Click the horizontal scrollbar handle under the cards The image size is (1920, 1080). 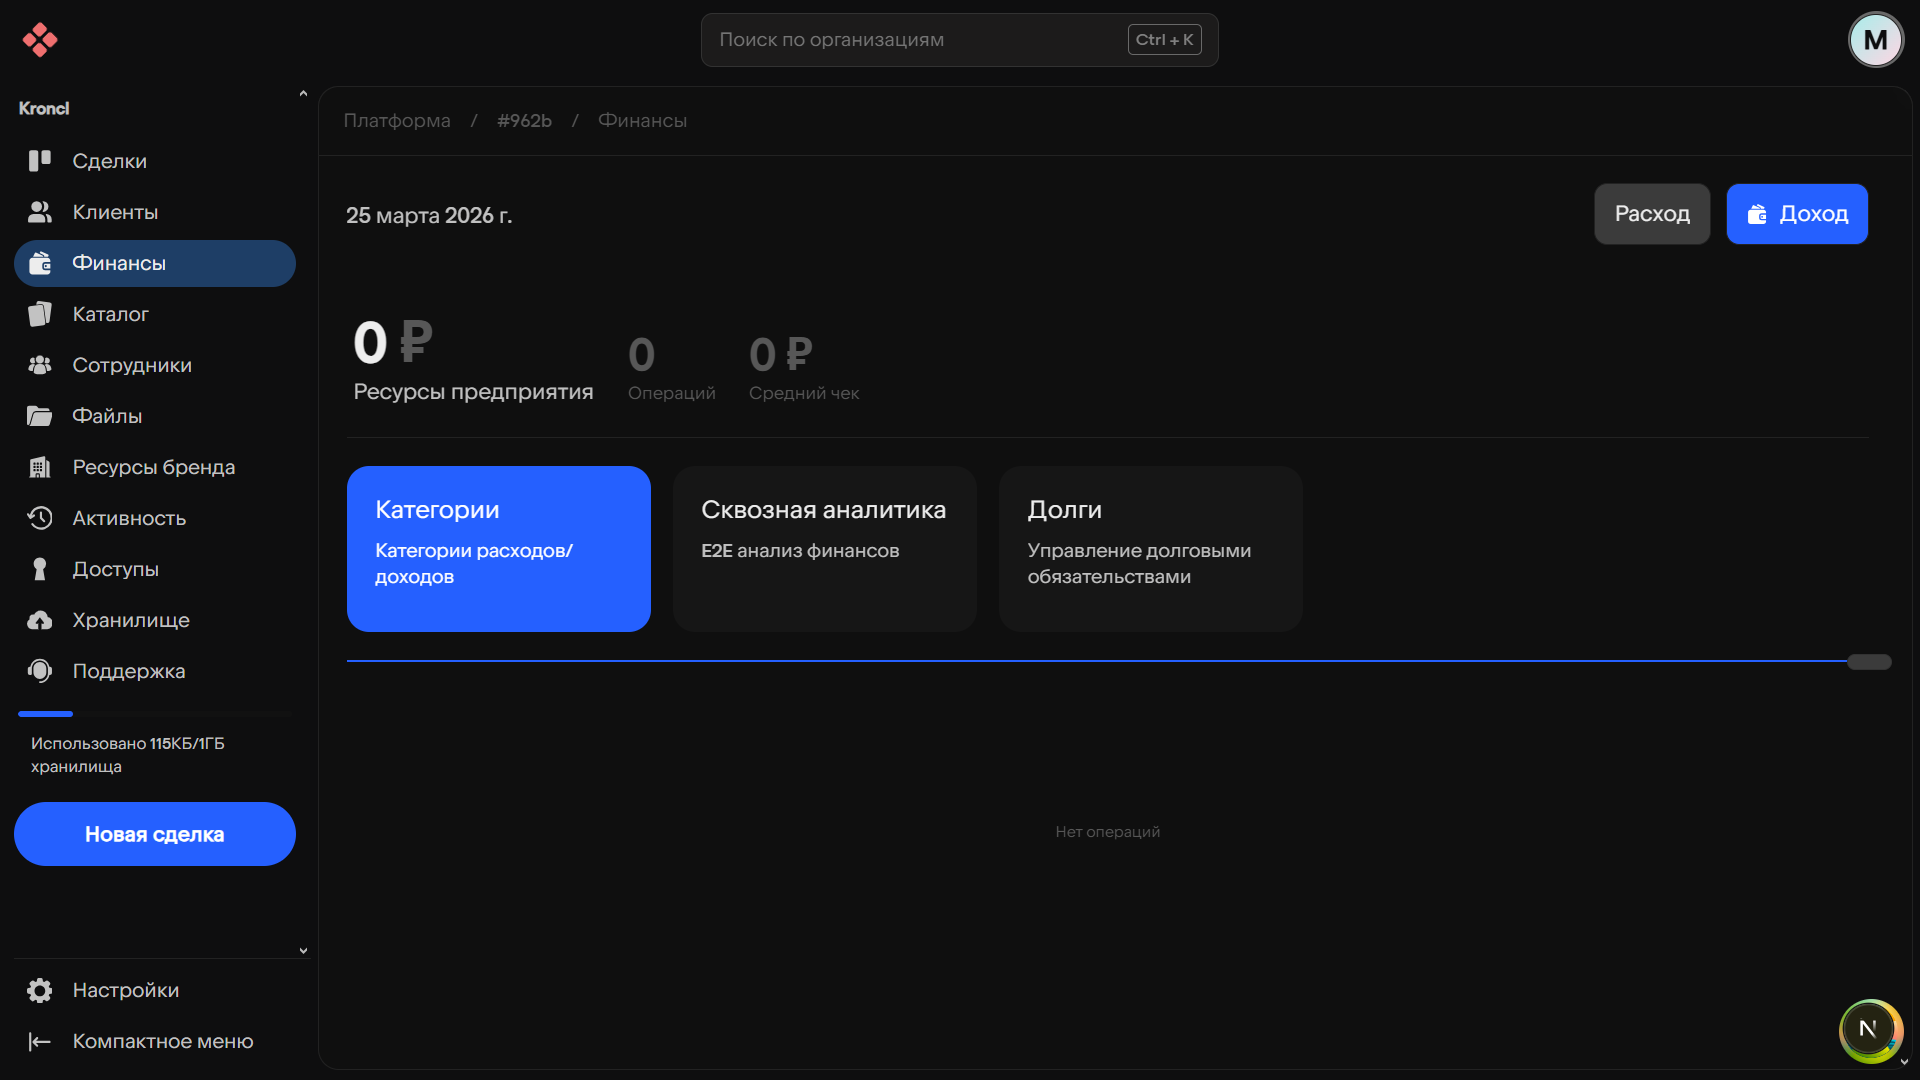[x=1868, y=662]
